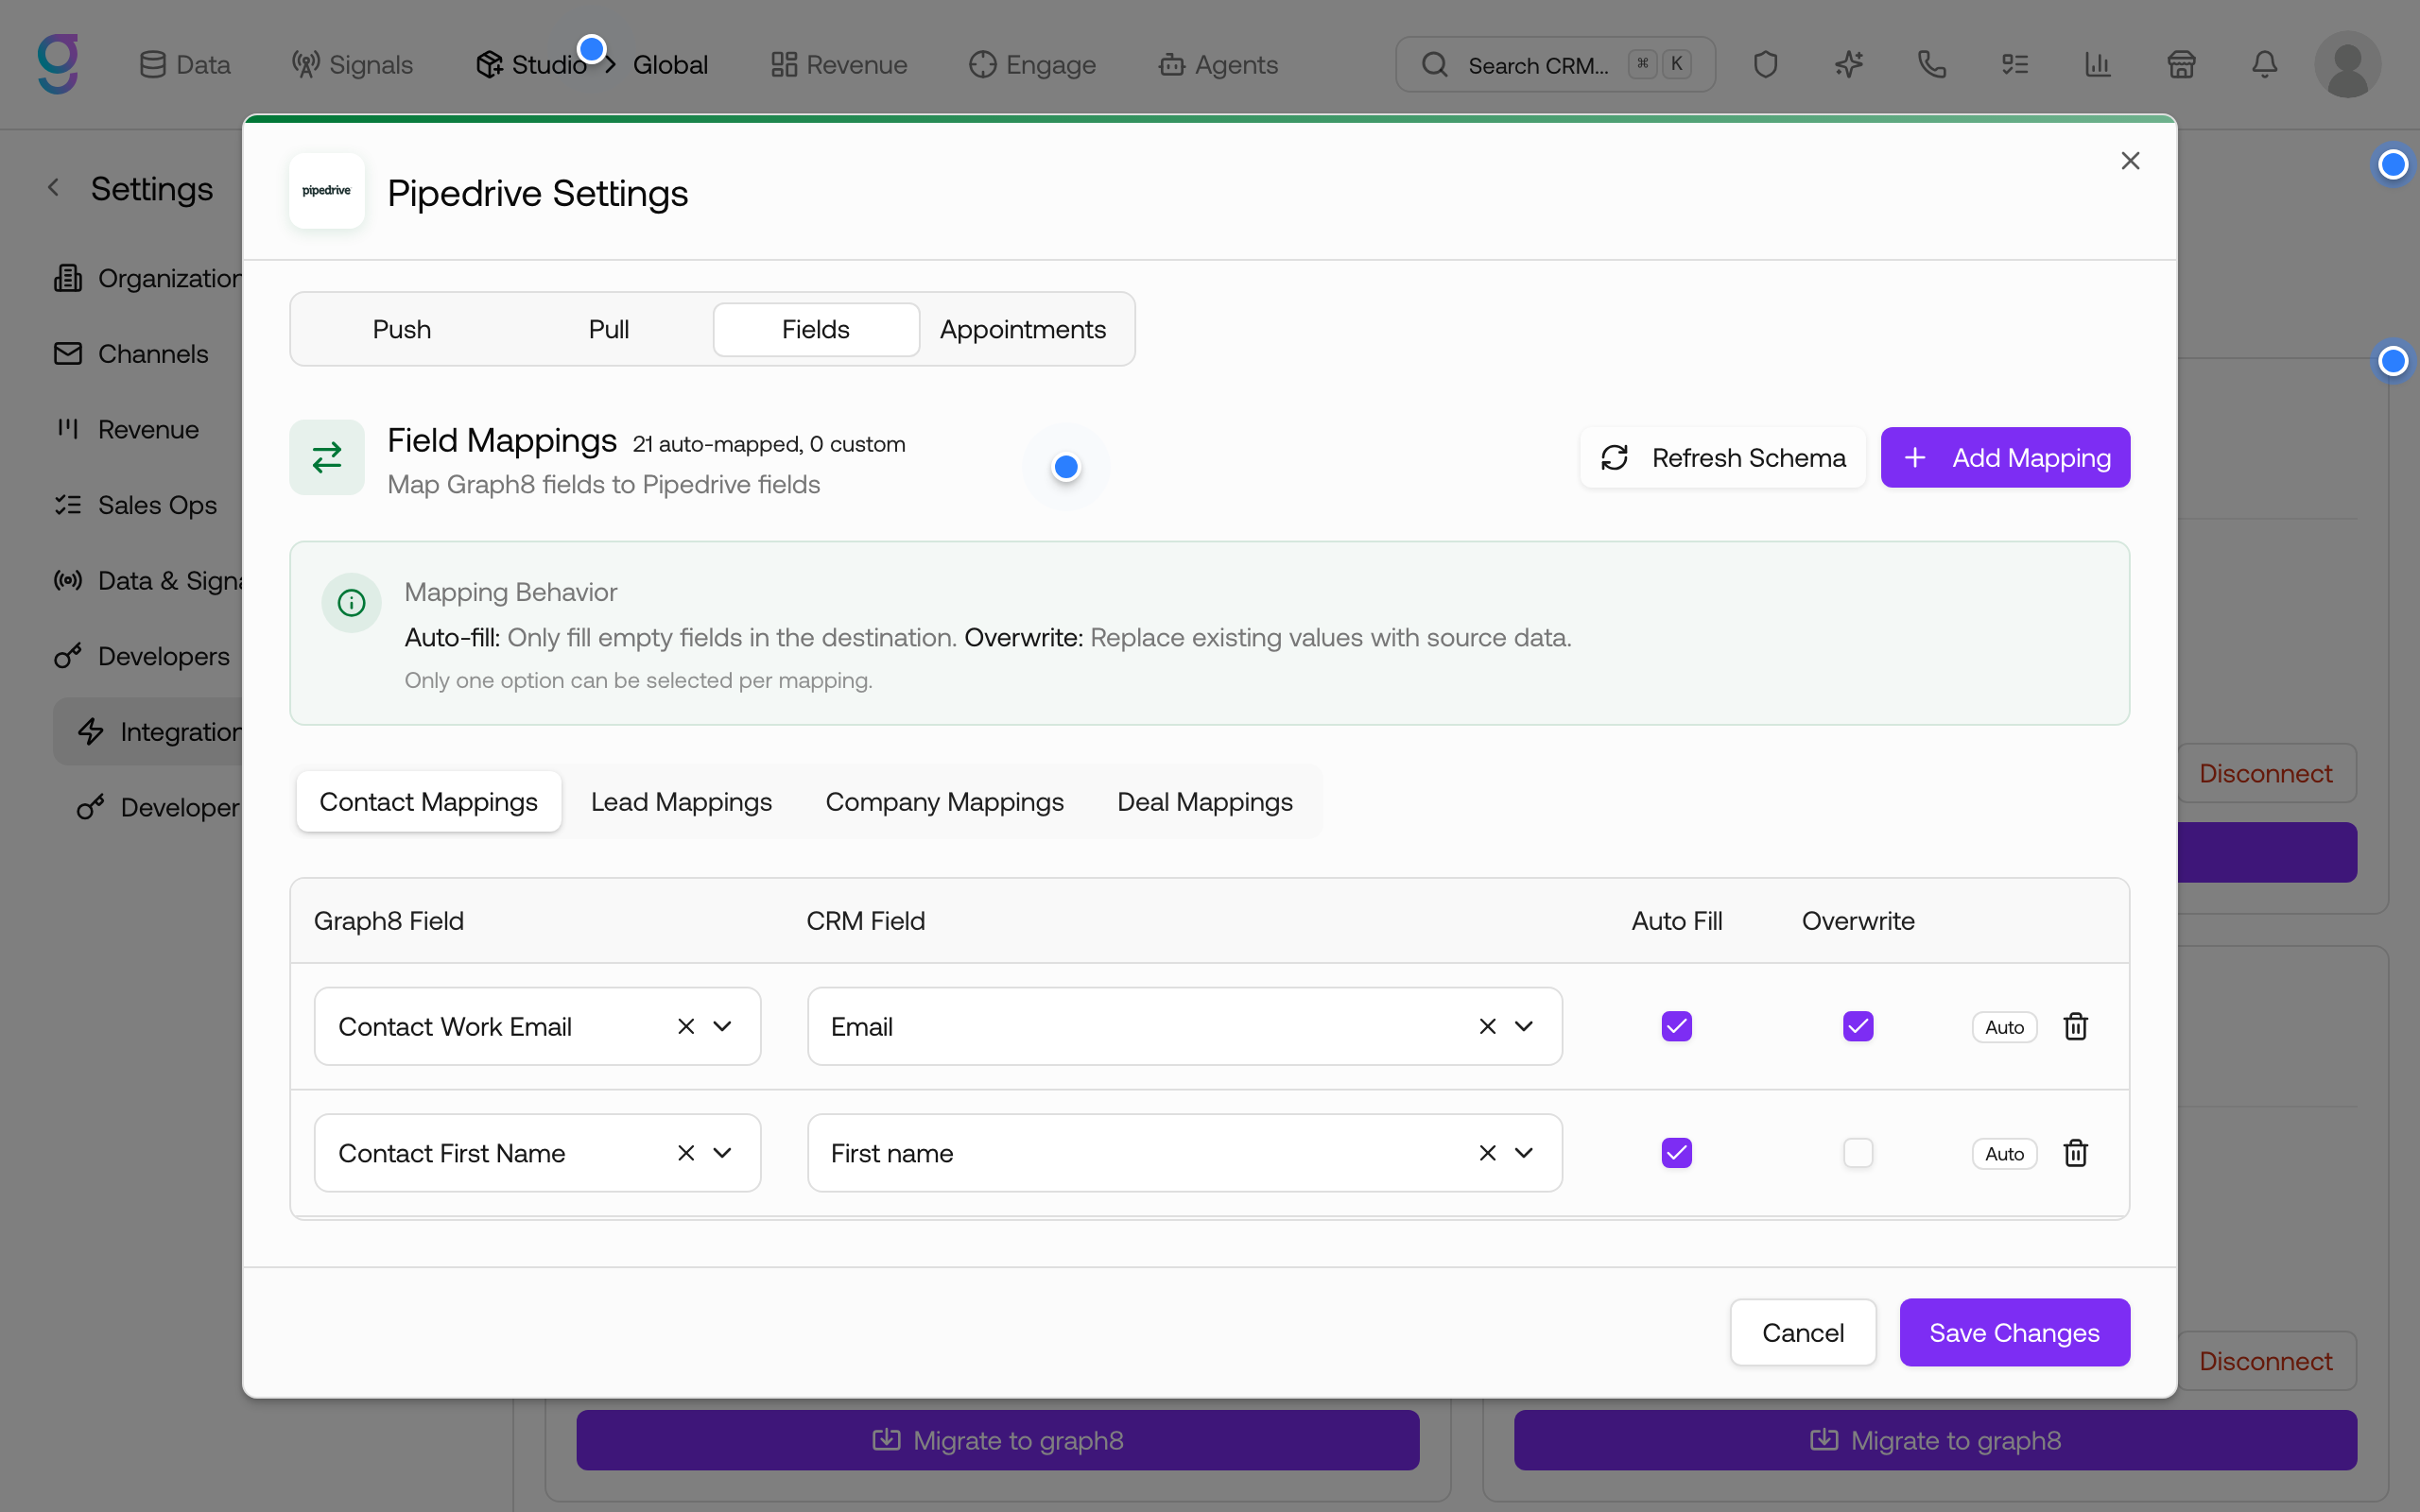
Task: Go back from Settings using the chevron
Action: (54, 188)
